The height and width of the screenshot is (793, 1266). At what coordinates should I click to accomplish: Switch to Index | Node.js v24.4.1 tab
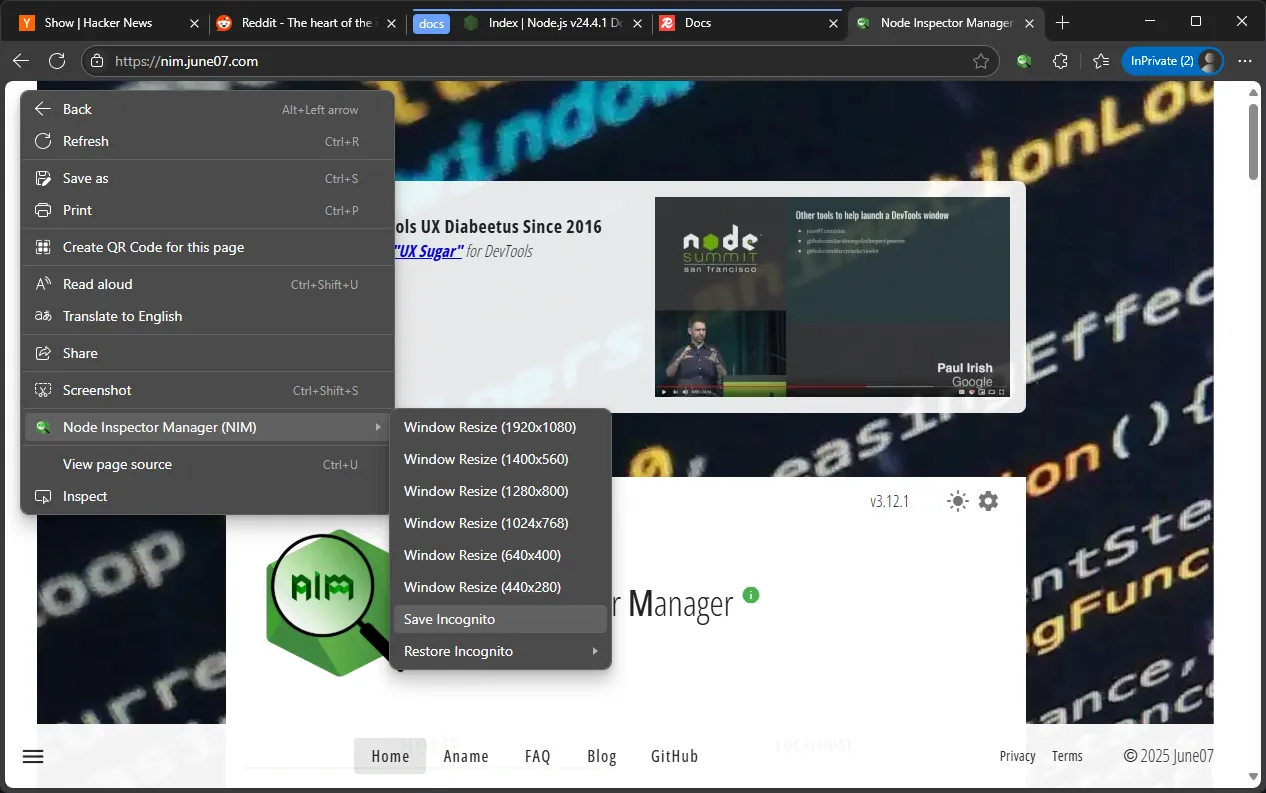coord(553,22)
